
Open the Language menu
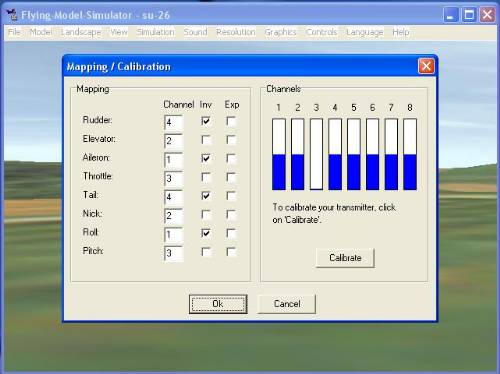365,32
